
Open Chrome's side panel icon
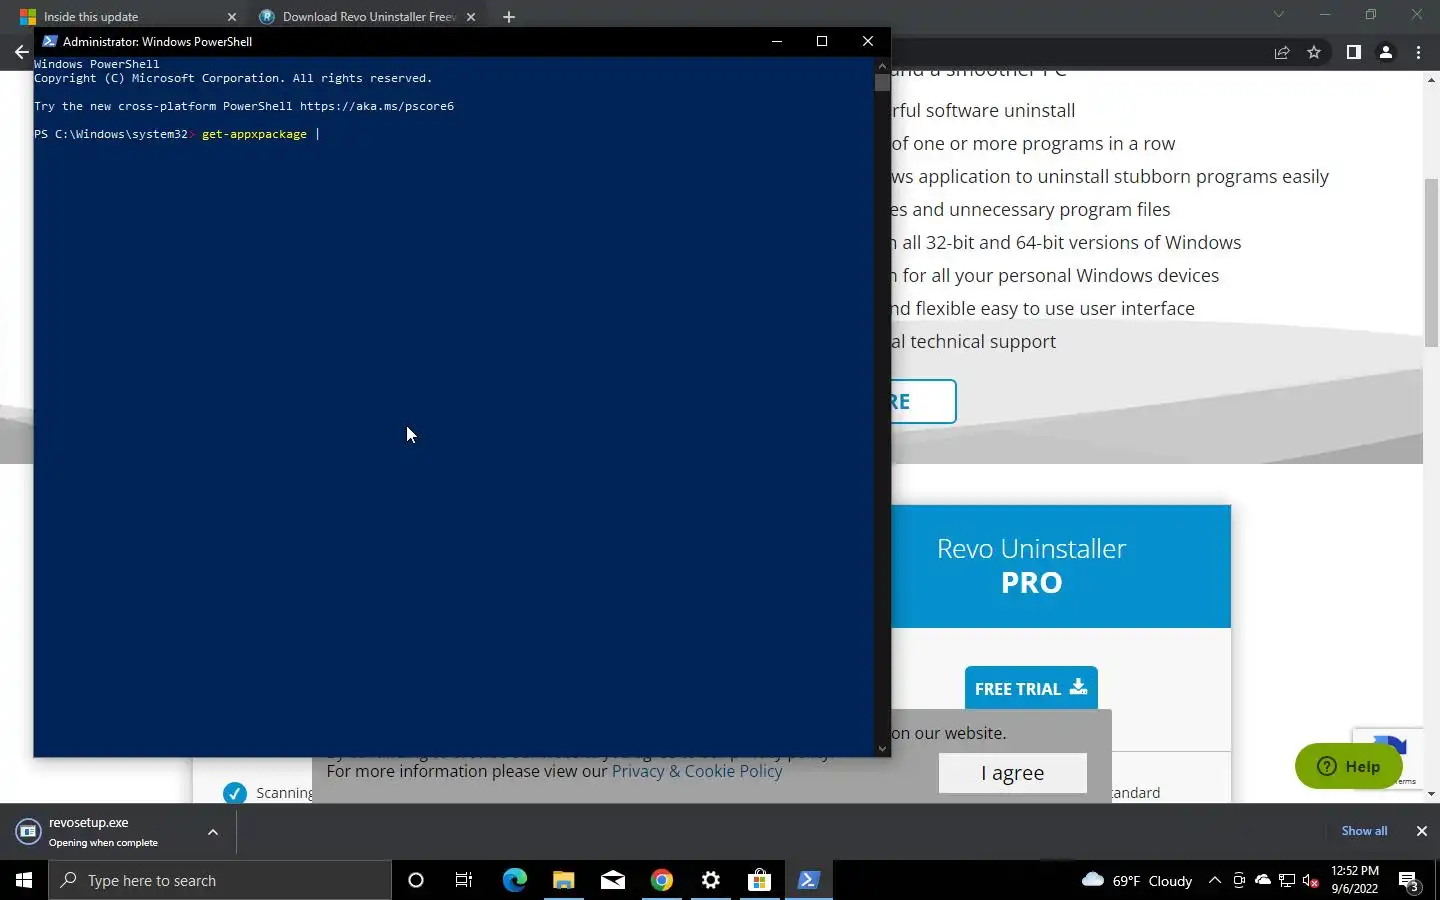(1353, 52)
